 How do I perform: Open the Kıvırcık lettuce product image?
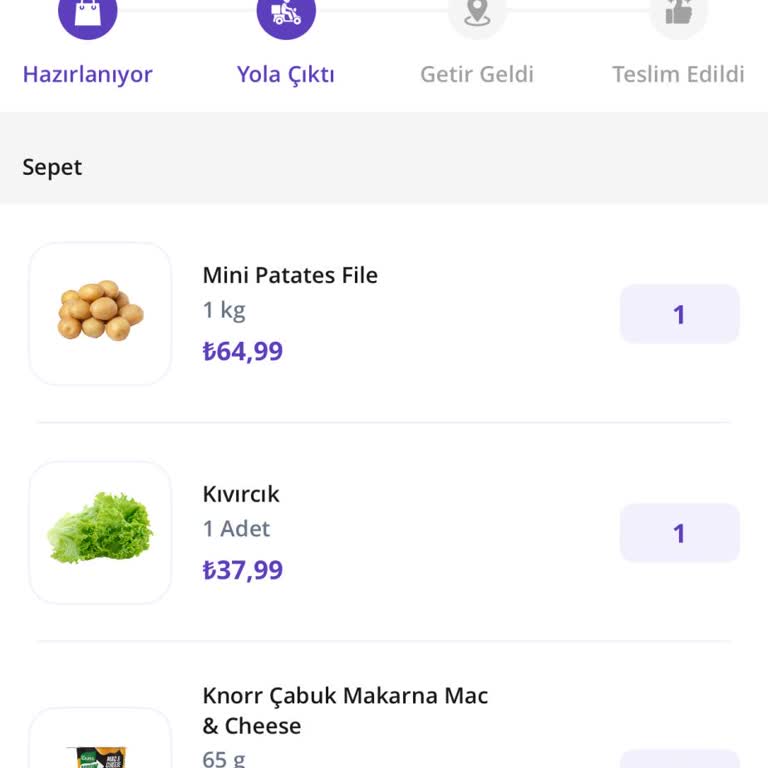point(100,532)
